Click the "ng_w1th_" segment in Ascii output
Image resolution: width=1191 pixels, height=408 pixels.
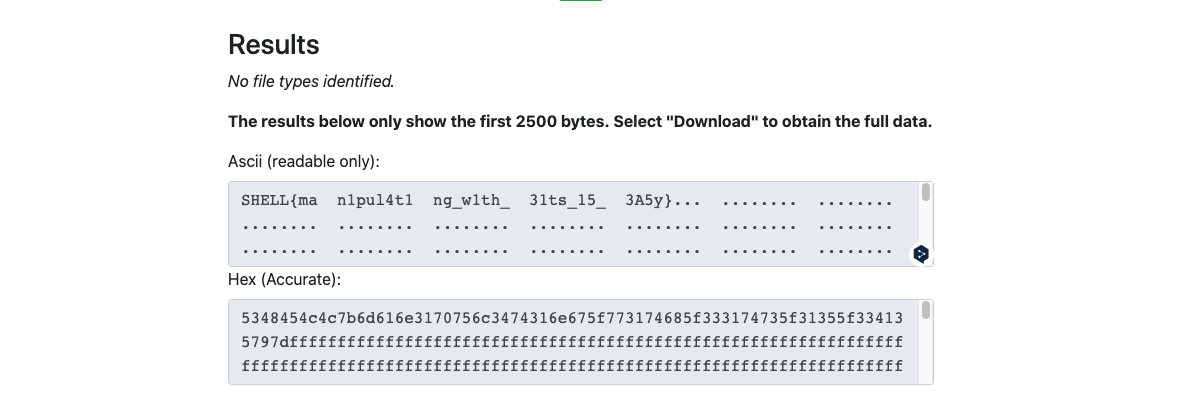click(471, 201)
